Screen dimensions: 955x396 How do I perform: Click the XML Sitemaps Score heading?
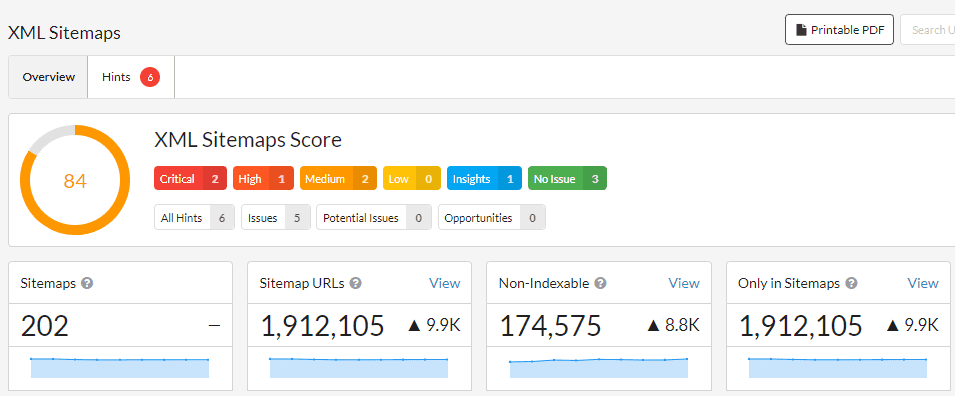(x=248, y=140)
